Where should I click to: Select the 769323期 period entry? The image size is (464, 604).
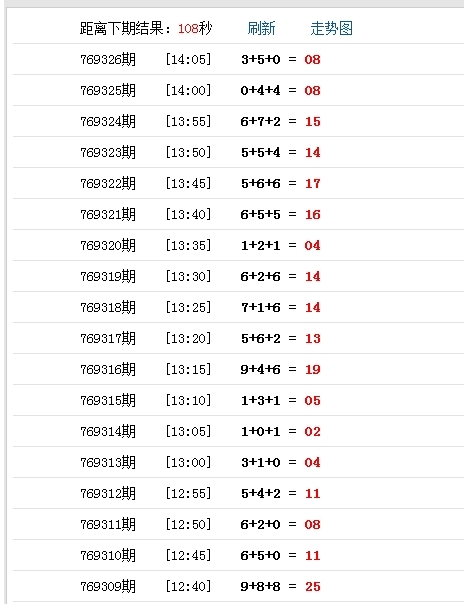[x=108, y=153]
